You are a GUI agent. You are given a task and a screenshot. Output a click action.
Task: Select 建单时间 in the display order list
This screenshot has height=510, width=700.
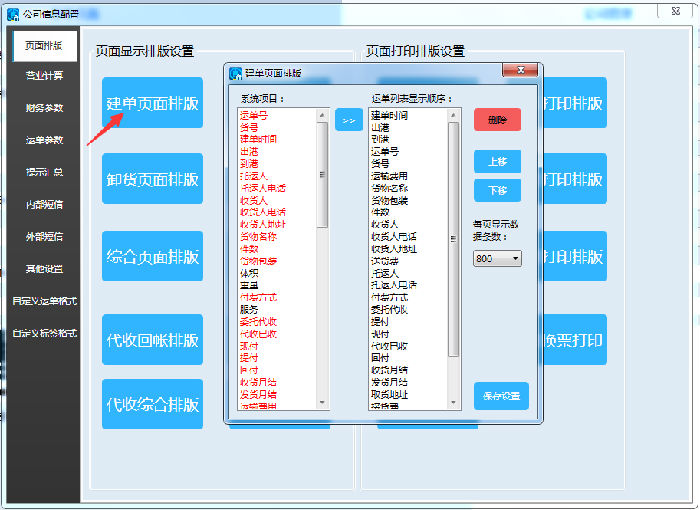point(389,117)
